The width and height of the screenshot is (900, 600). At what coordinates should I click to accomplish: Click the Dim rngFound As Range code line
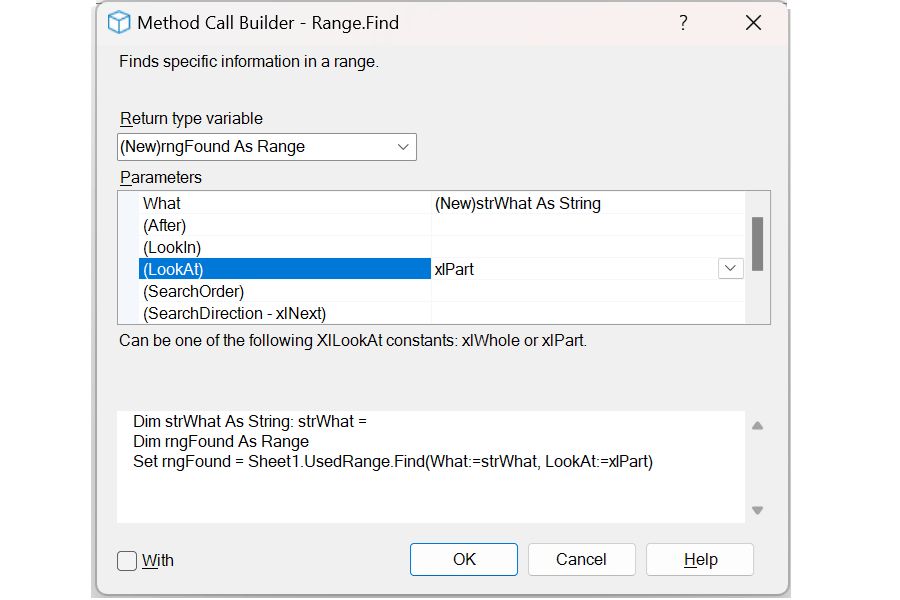pyautogui.click(x=221, y=442)
